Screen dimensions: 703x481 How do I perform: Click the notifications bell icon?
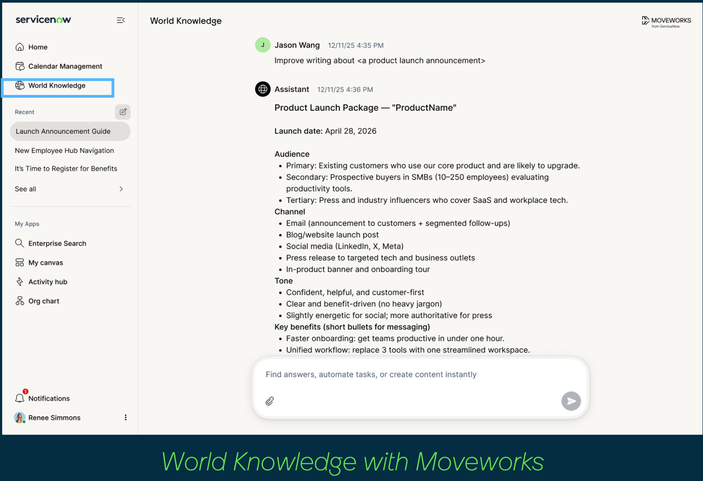click(x=19, y=398)
